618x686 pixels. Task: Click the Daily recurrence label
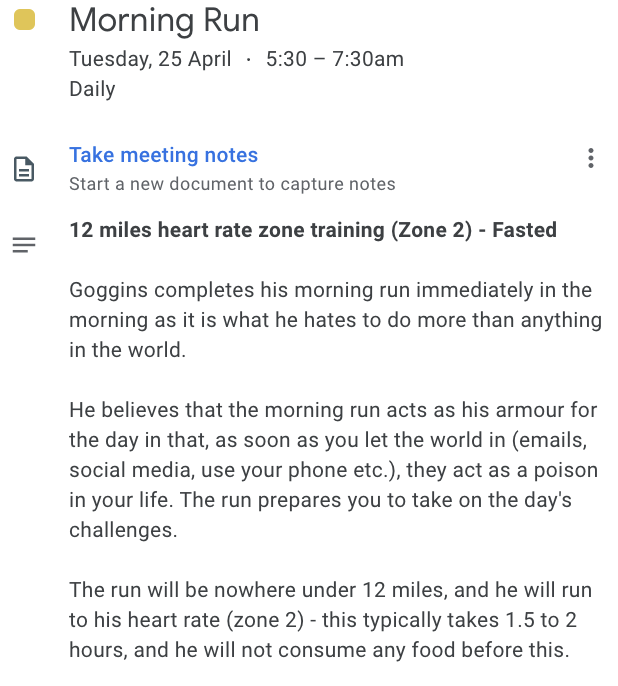click(x=92, y=89)
